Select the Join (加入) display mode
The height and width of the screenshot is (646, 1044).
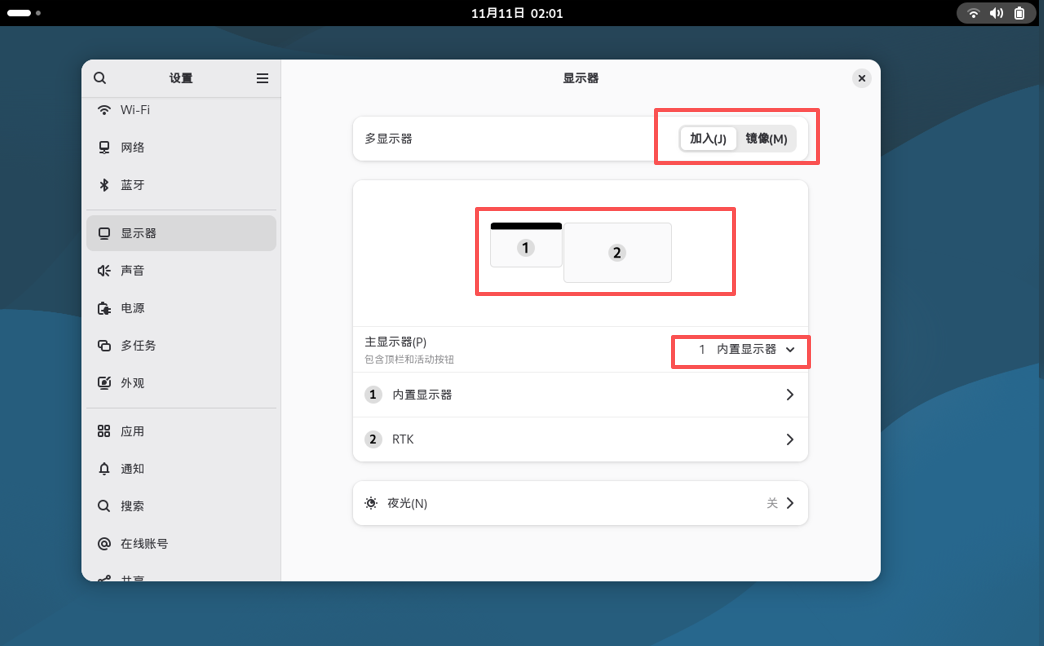(708, 139)
